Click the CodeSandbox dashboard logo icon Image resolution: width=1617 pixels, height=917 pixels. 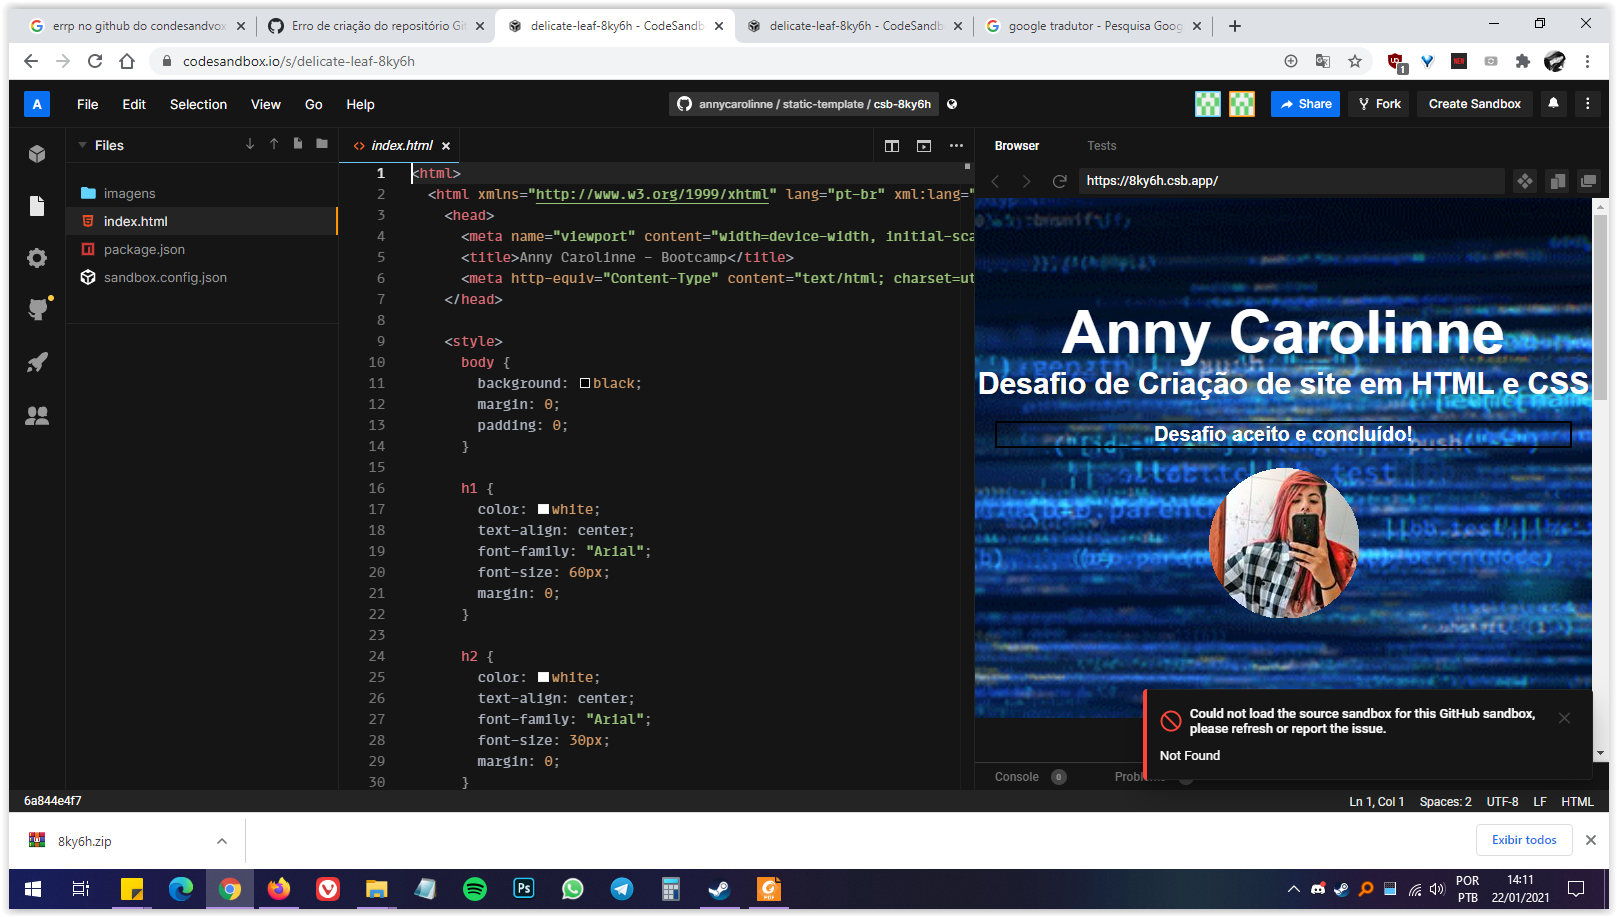[x=37, y=104]
